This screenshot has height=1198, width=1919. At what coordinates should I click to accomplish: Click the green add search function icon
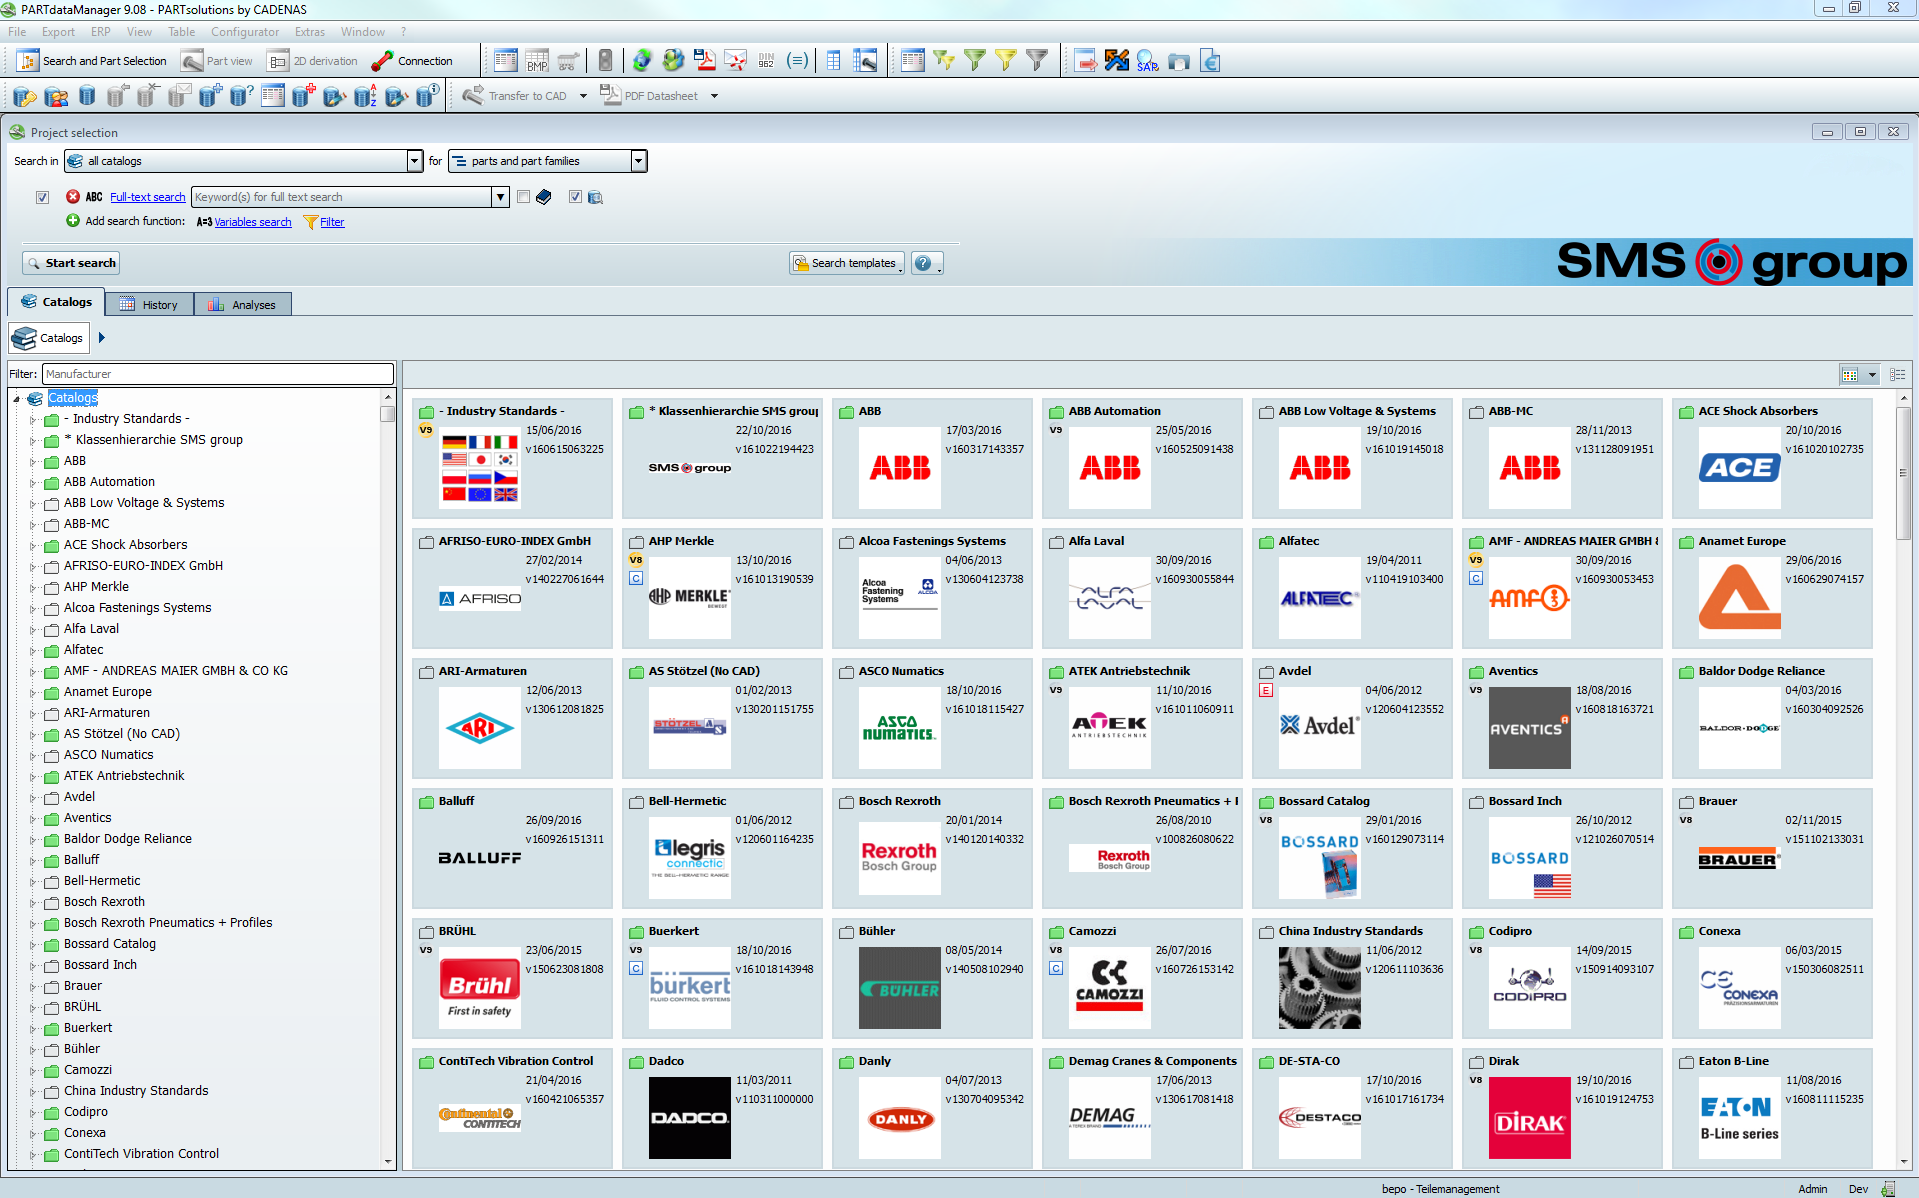click(73, 221)
